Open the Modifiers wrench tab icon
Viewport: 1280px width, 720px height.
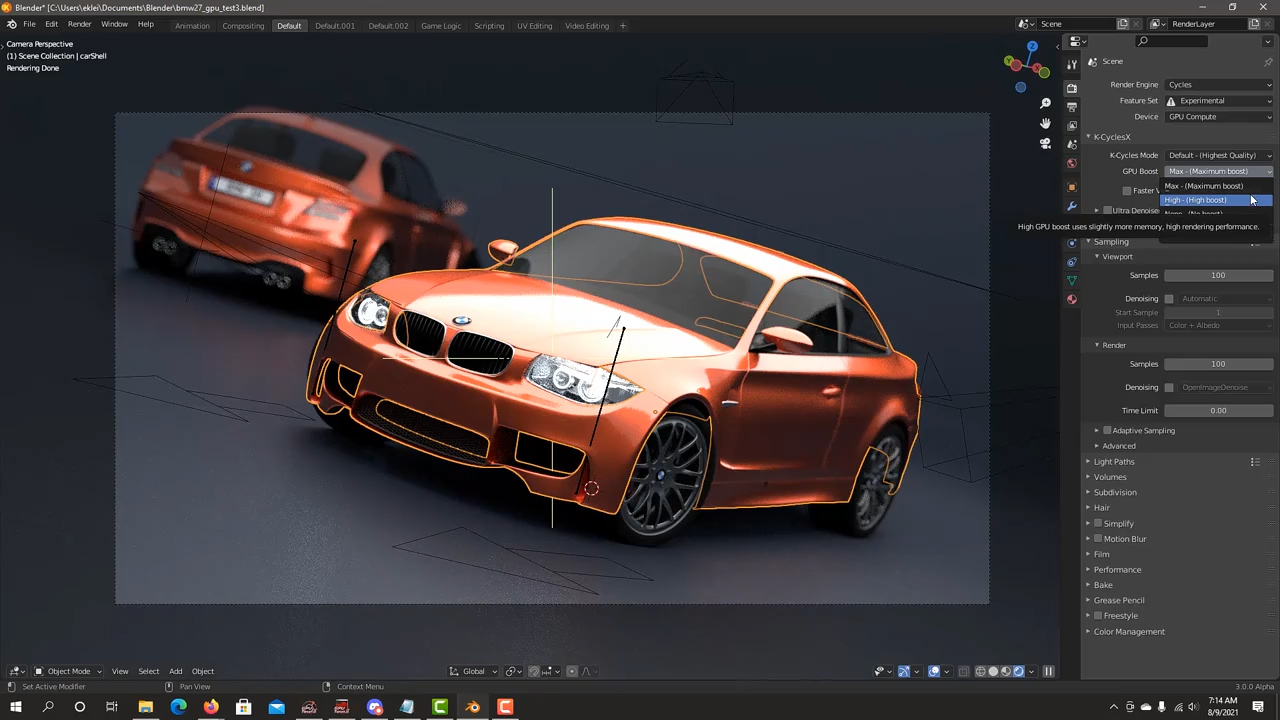point(1072,206)
